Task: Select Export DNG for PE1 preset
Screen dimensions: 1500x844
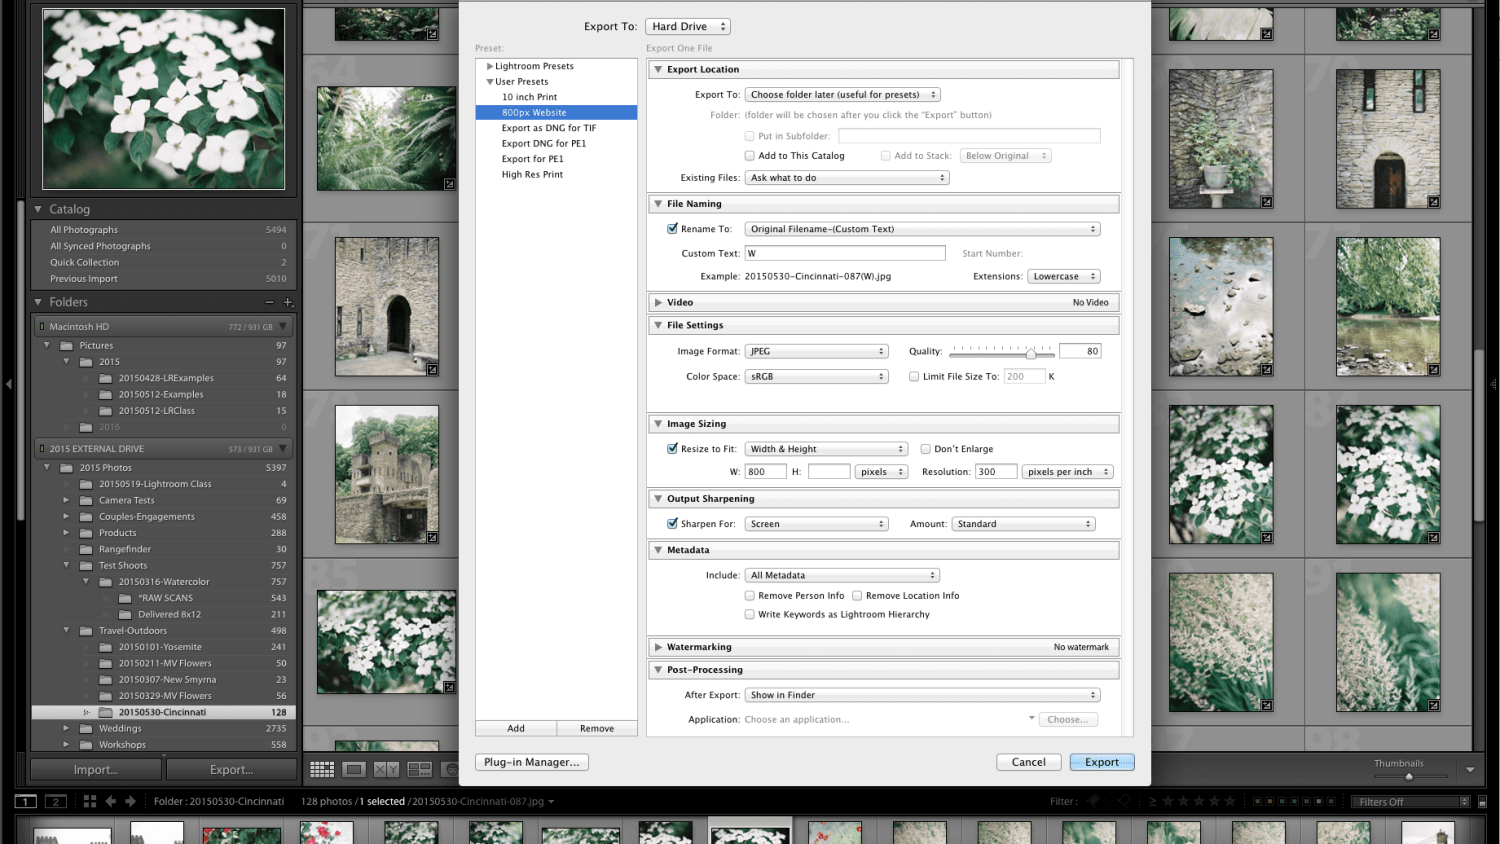Action: tap(544, 143)
